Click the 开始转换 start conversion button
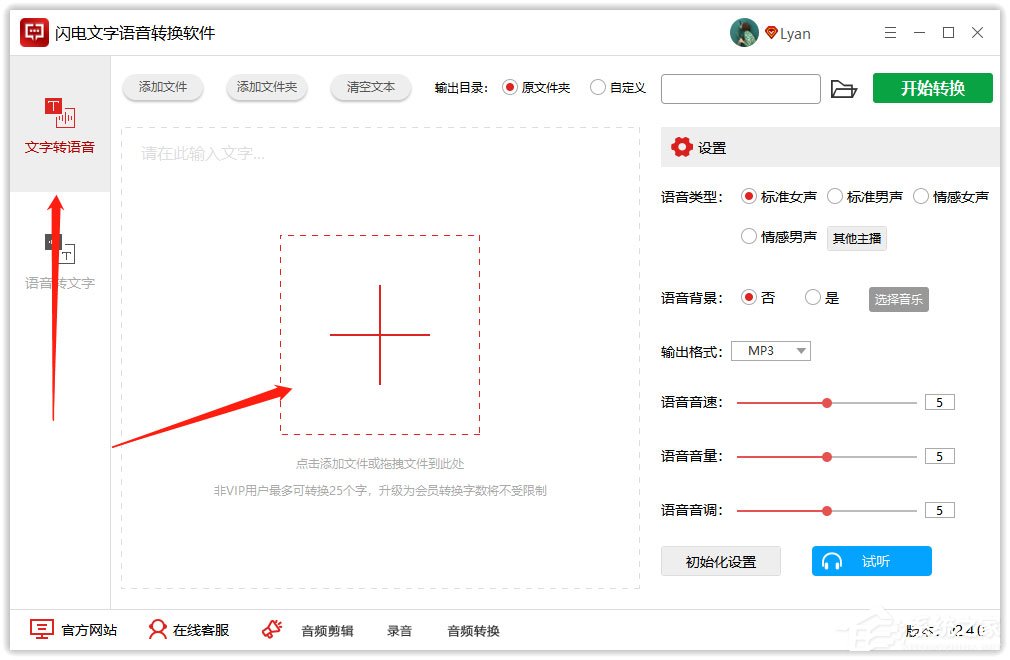The height and width of the screenshot is (660, 1010). coord(932,89)
